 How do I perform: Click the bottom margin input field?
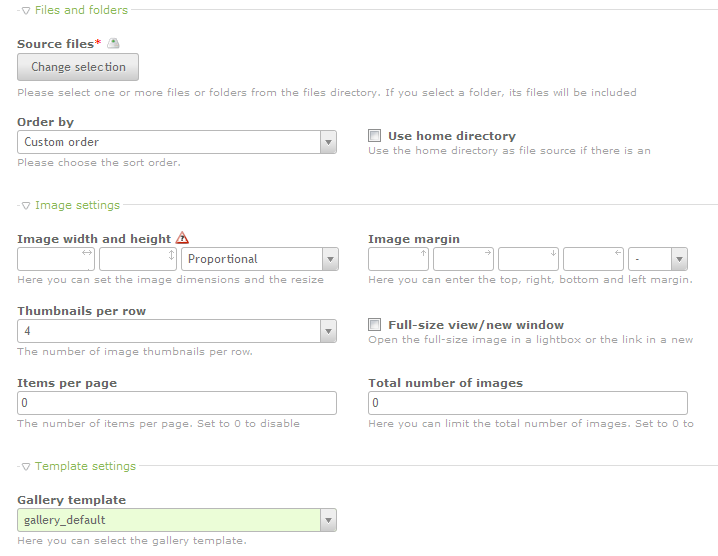coord(527,259)
